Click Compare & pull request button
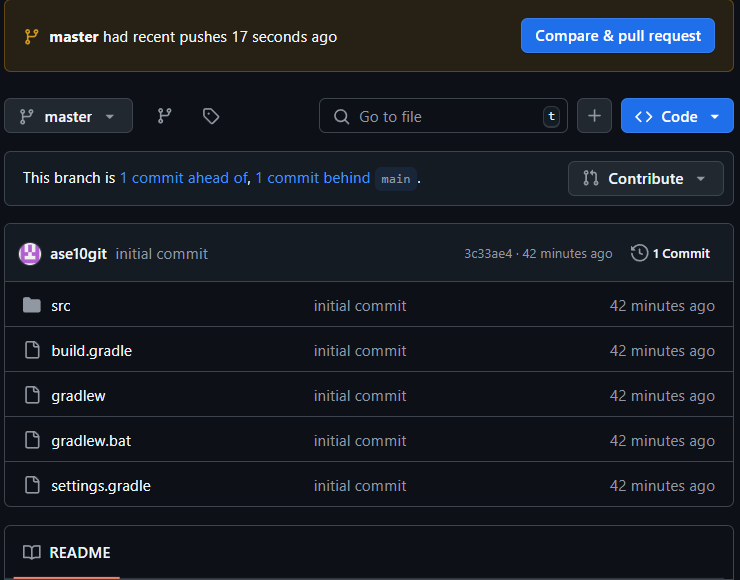740x580 pixels. pos(618,36)
